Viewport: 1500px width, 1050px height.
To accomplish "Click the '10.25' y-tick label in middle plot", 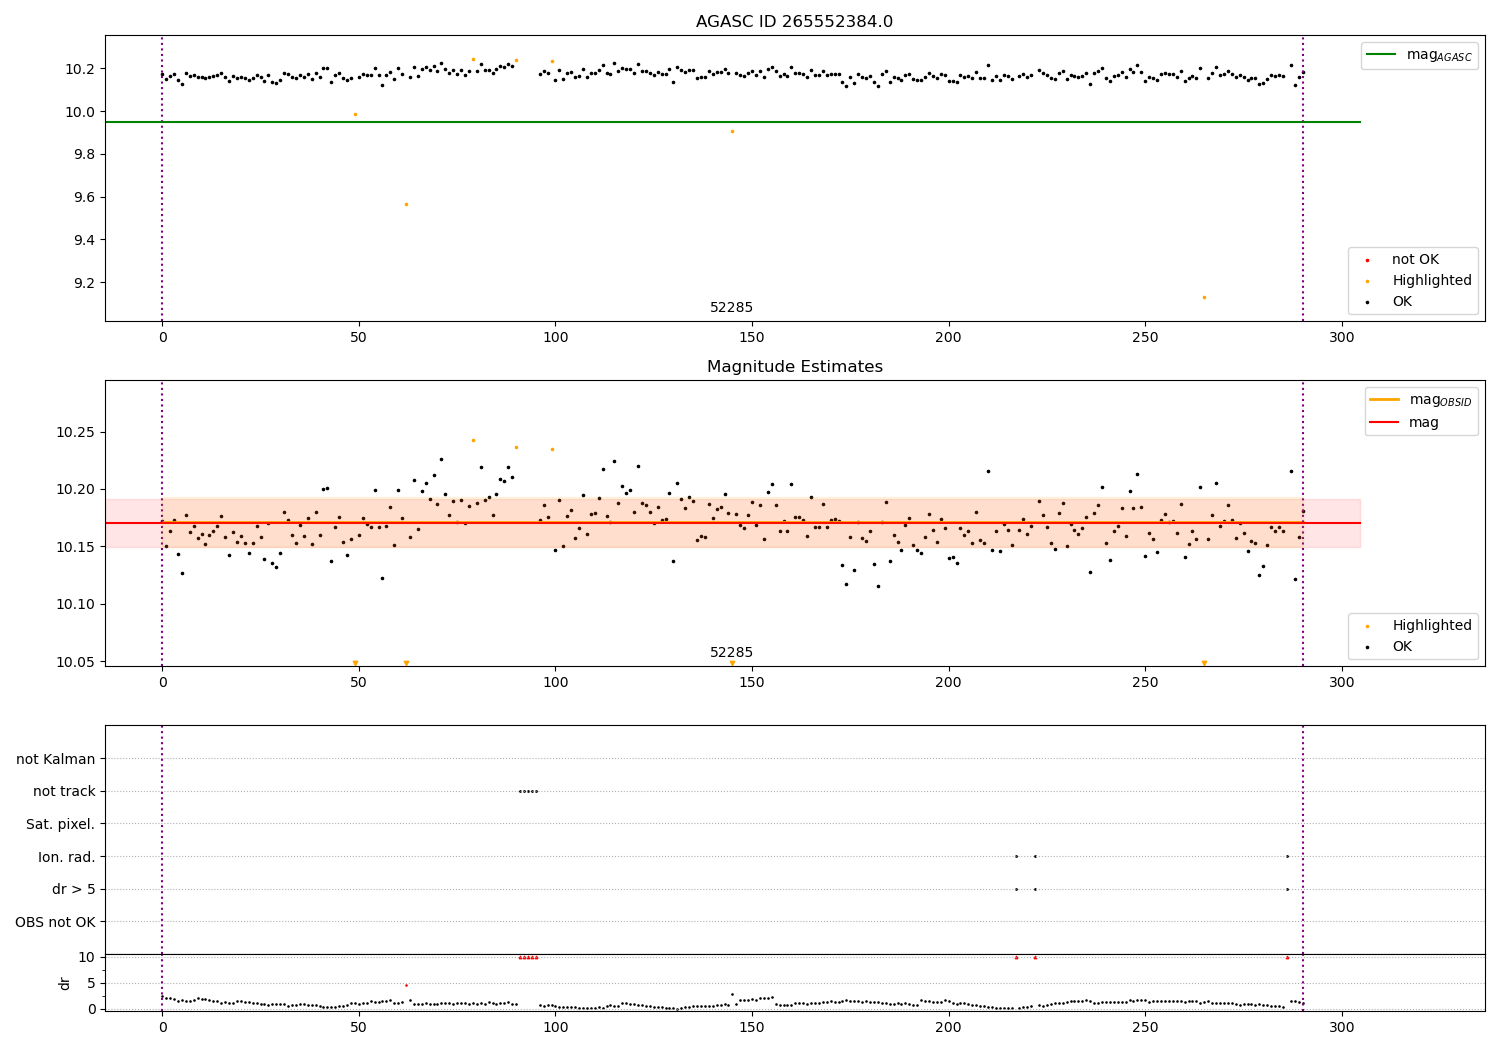I will 78,433.
